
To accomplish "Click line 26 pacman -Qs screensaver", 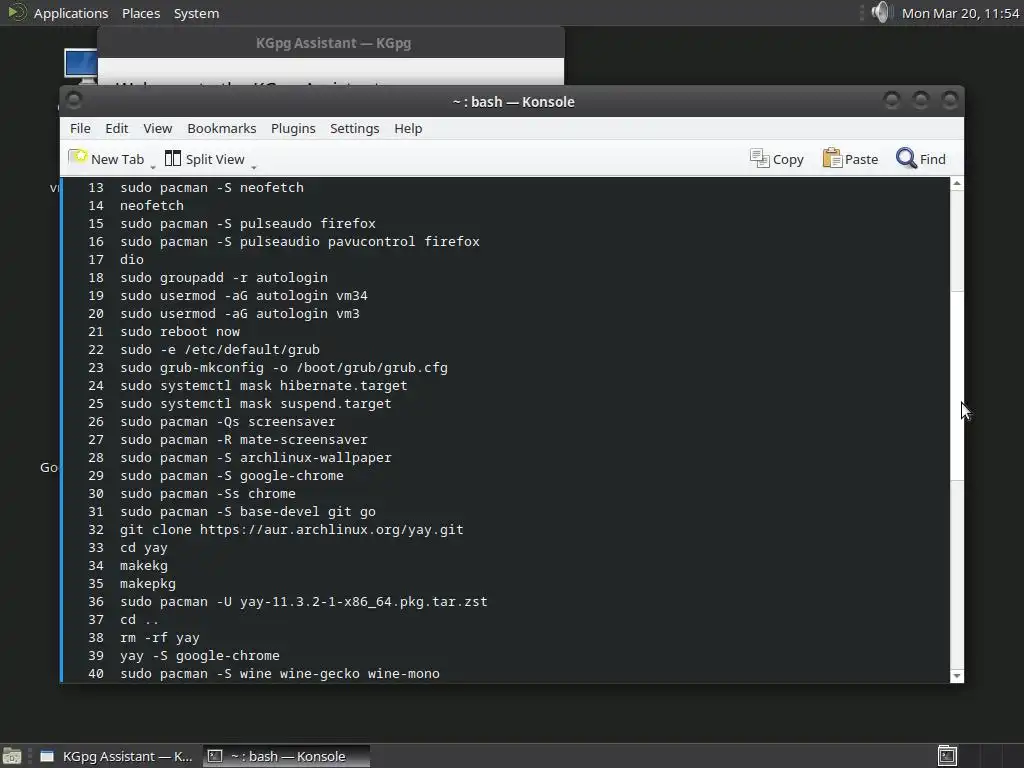I will [x=228, y=422].
